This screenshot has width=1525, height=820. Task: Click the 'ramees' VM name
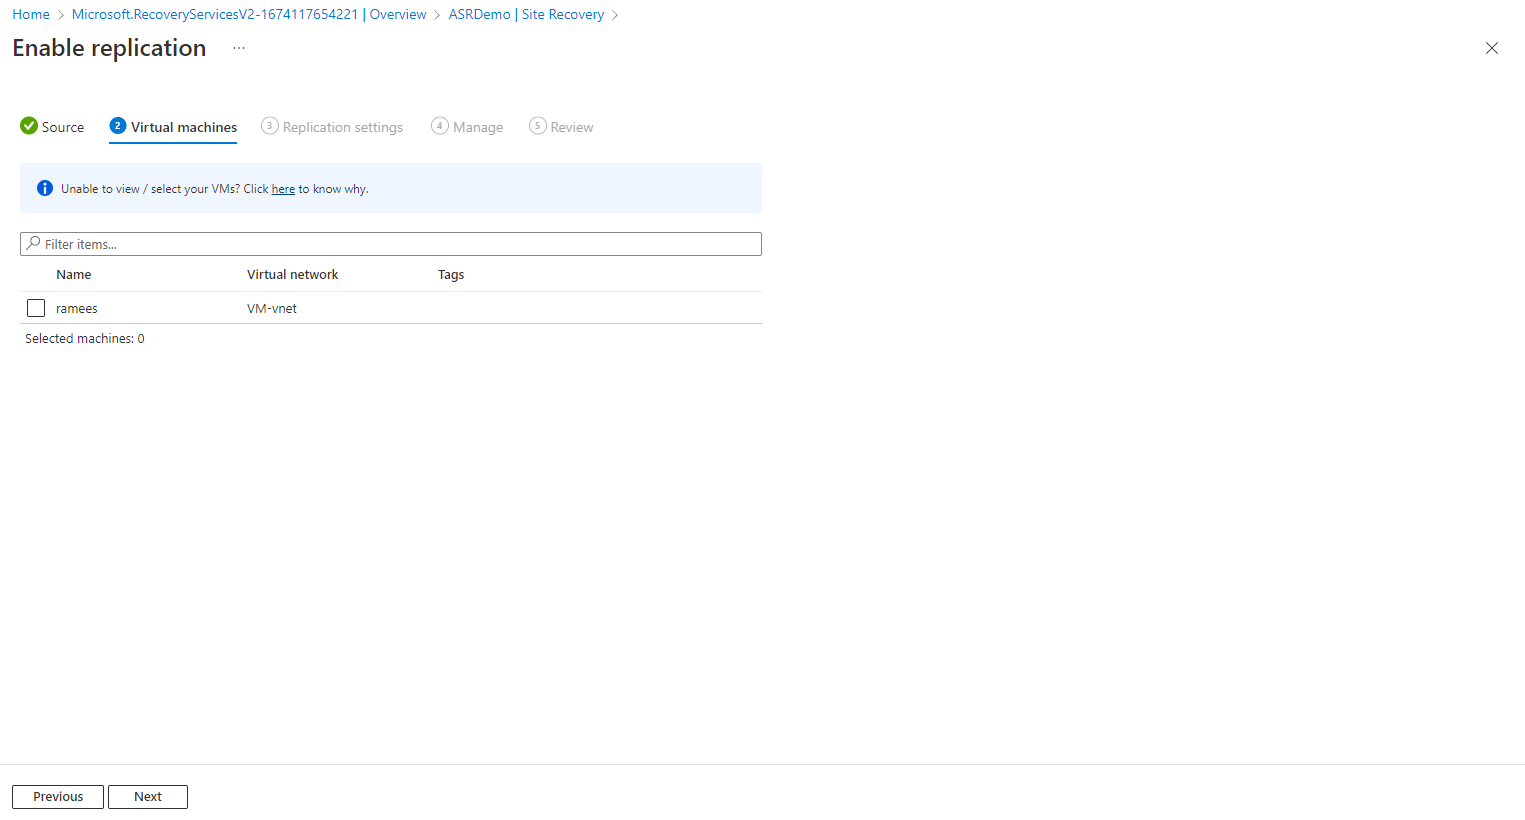coord(77,308)
